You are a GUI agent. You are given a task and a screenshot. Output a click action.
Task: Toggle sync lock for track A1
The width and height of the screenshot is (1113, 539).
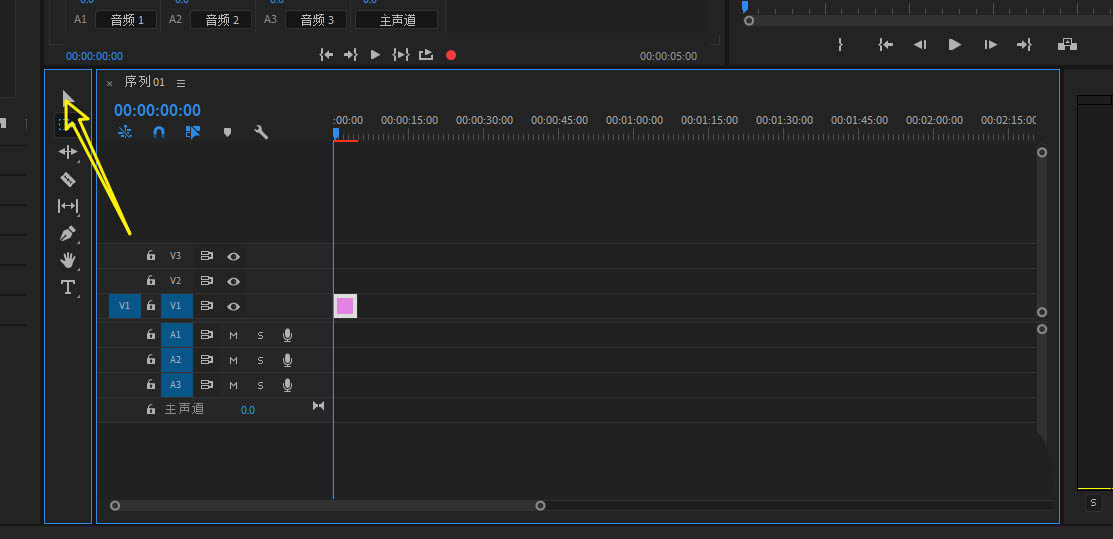click(x=207, y=334)
